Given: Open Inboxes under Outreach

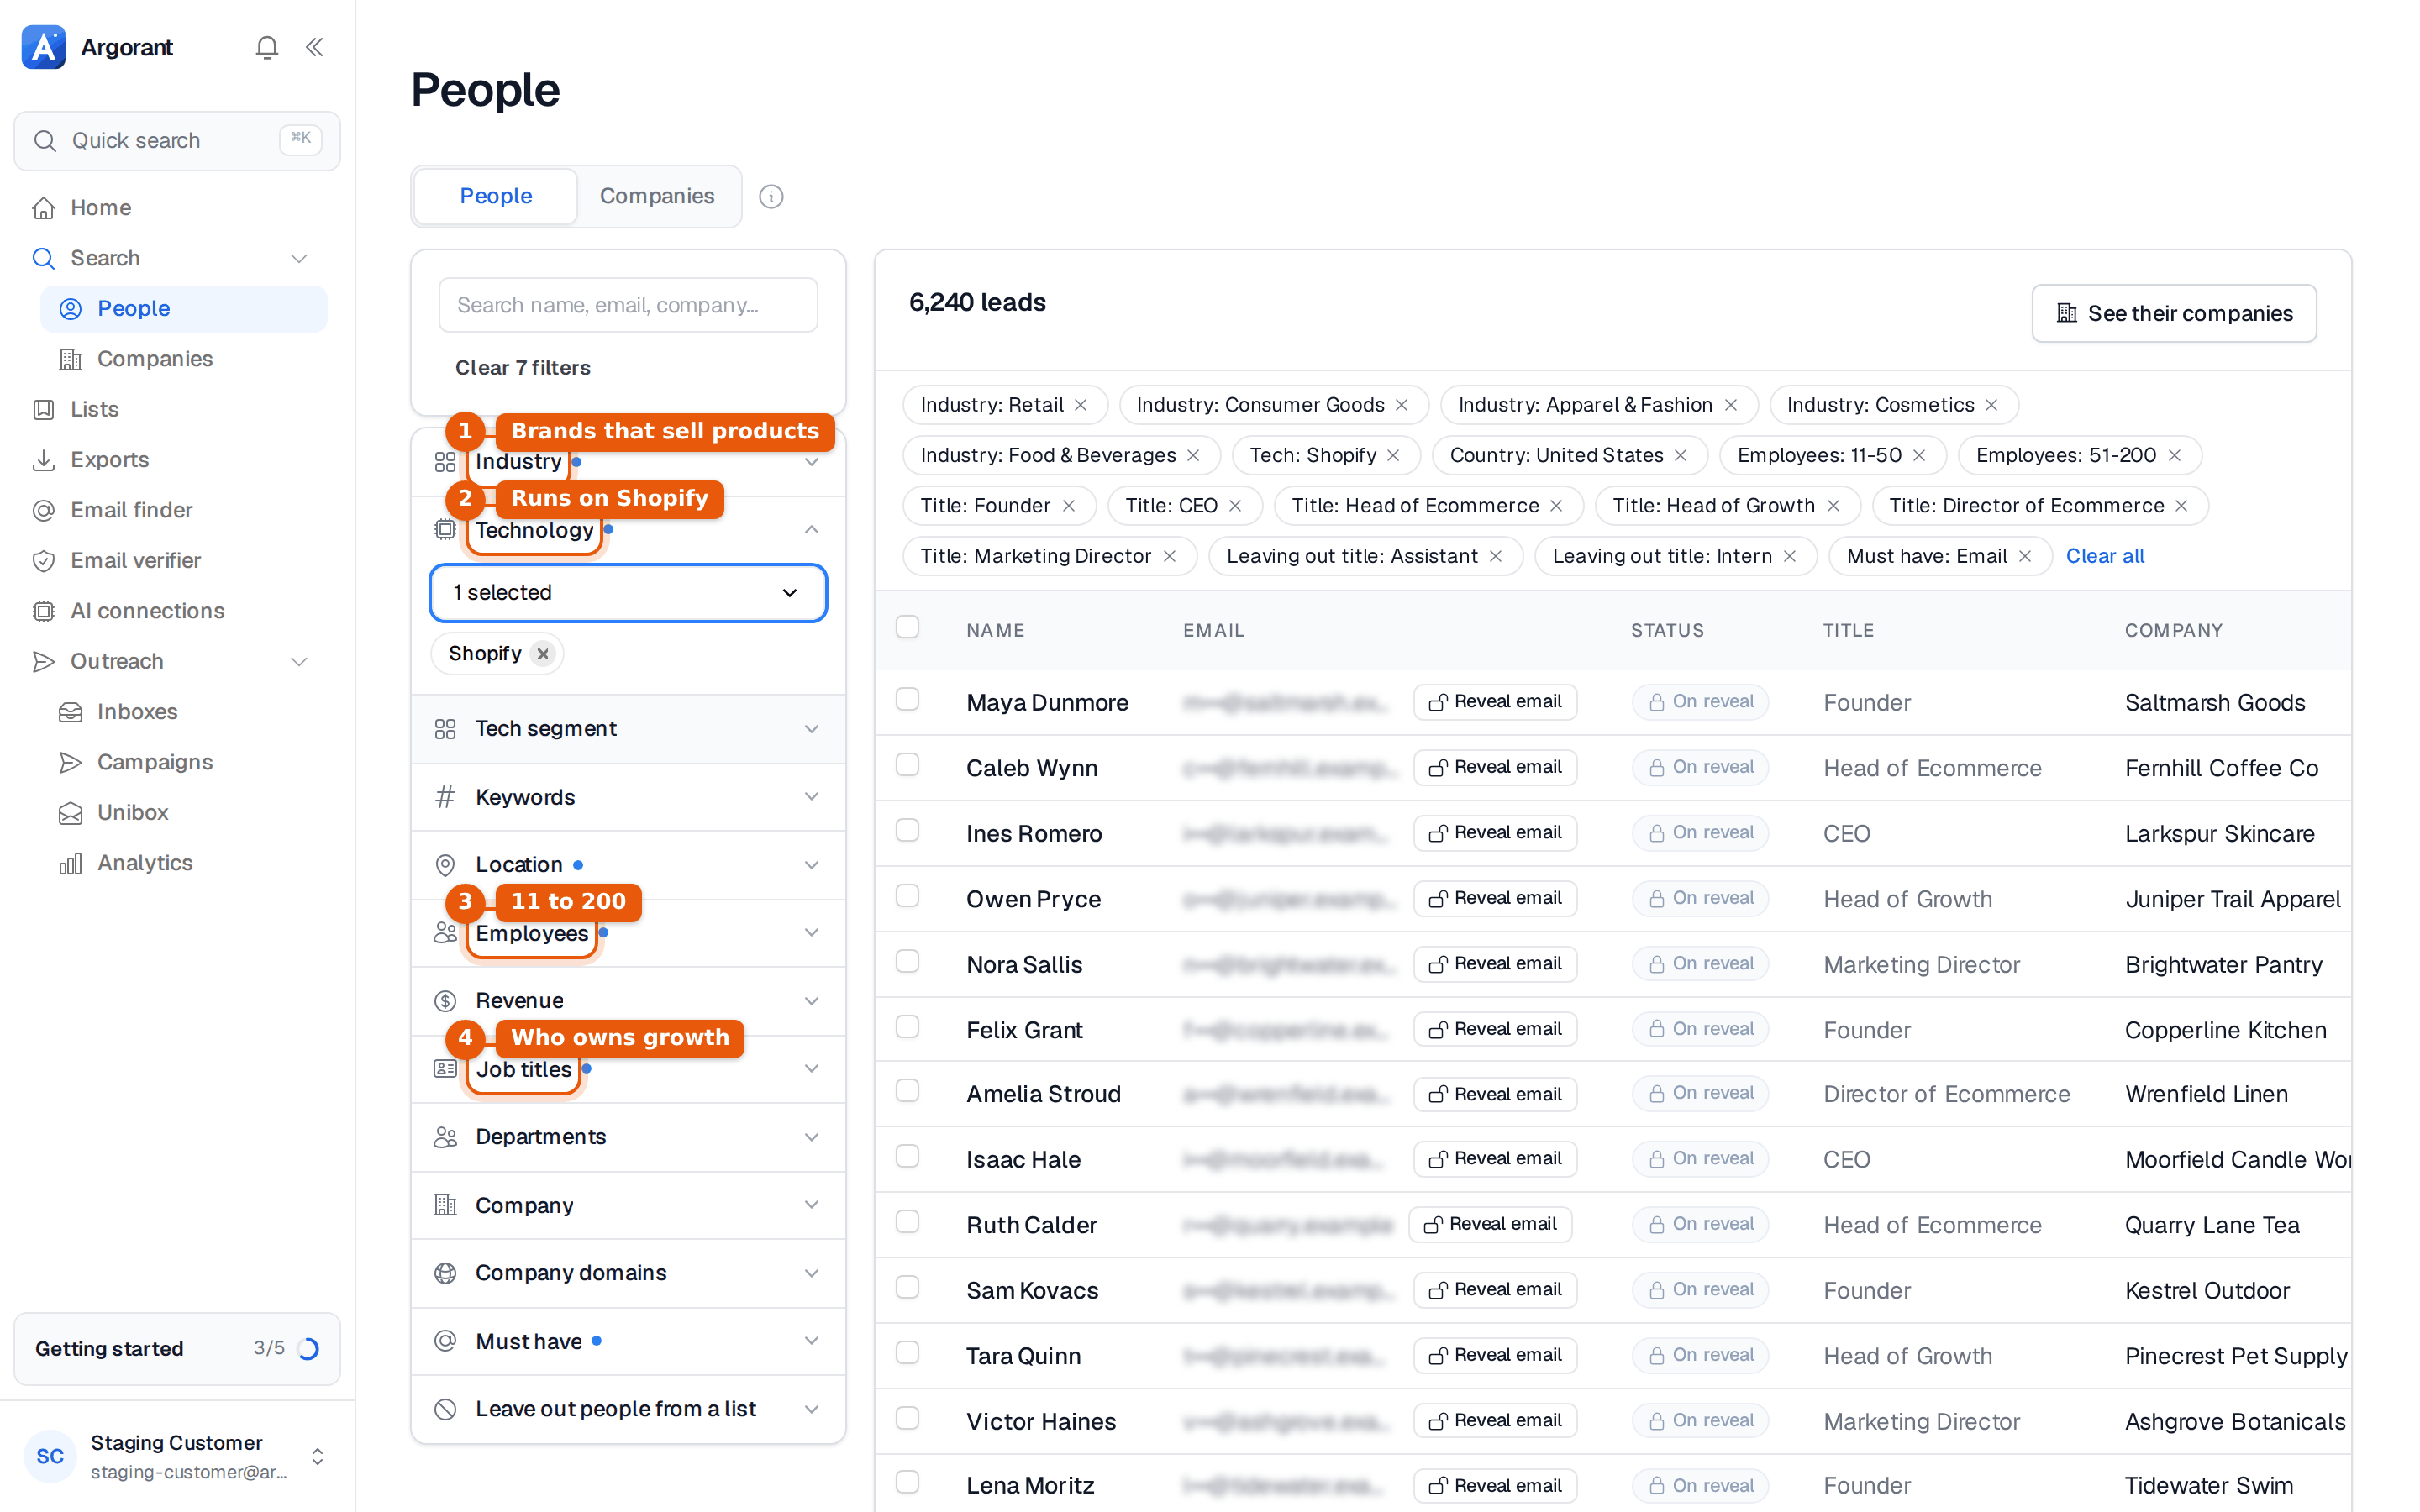Looking at the screenshot, I should pyautogui.click(x=184, y=712).
